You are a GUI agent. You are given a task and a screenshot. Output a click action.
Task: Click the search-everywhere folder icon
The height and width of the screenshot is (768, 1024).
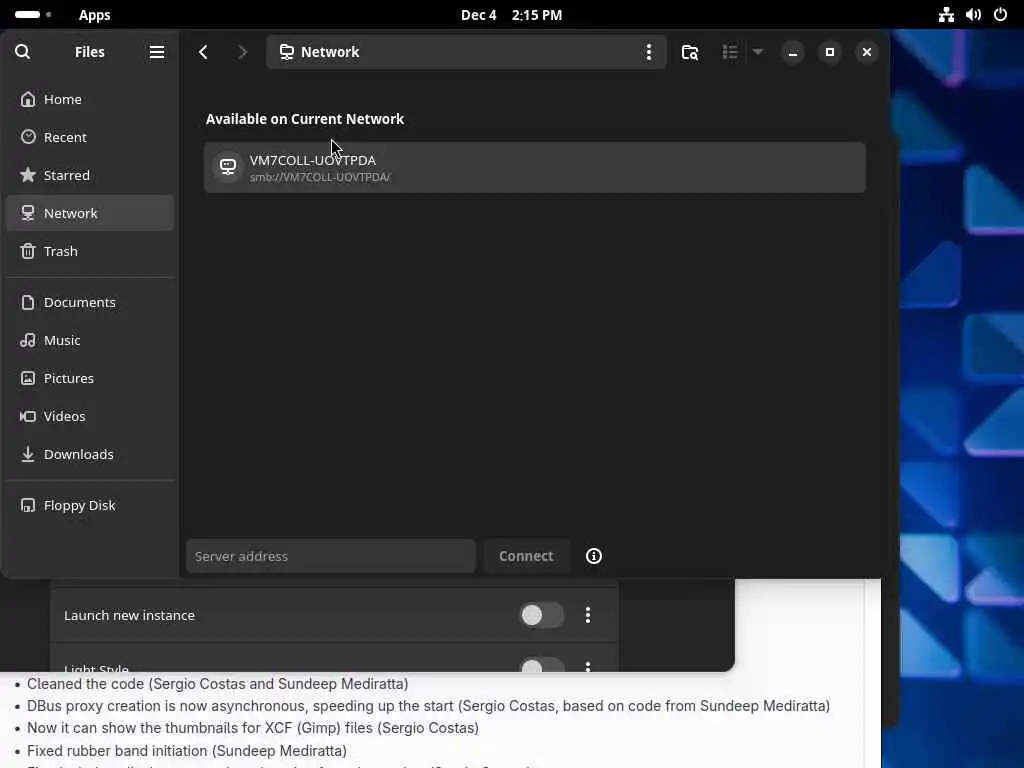tap(690, 52)
